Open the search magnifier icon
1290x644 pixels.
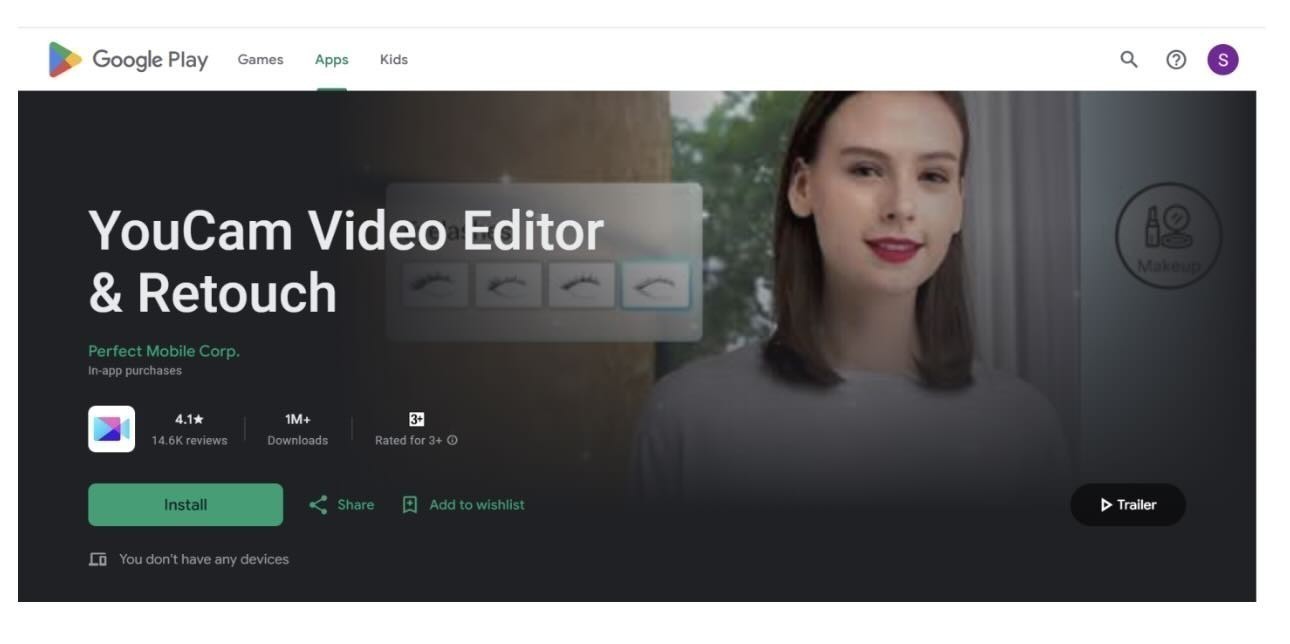(x=1129, y=60)
